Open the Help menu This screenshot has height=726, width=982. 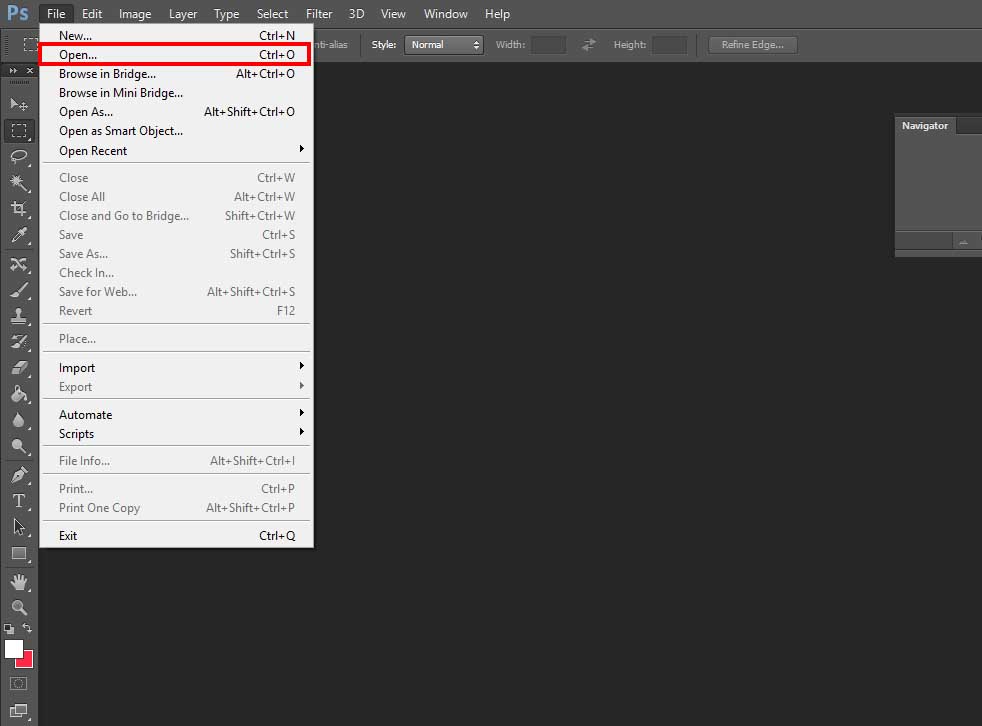tap(497, 14)
